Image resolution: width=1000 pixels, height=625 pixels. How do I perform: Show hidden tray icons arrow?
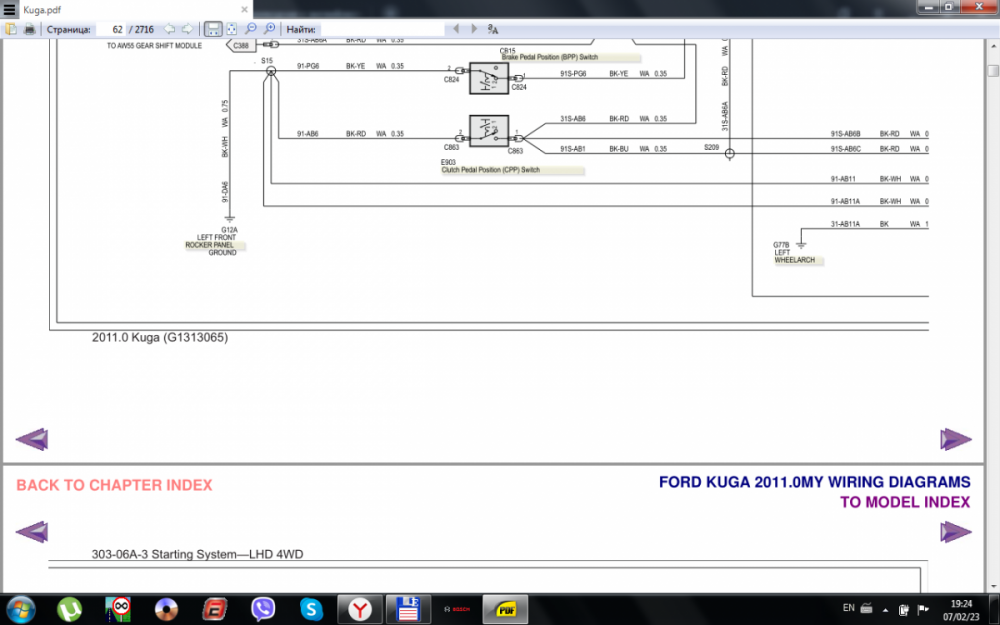[x=885, y=609]
